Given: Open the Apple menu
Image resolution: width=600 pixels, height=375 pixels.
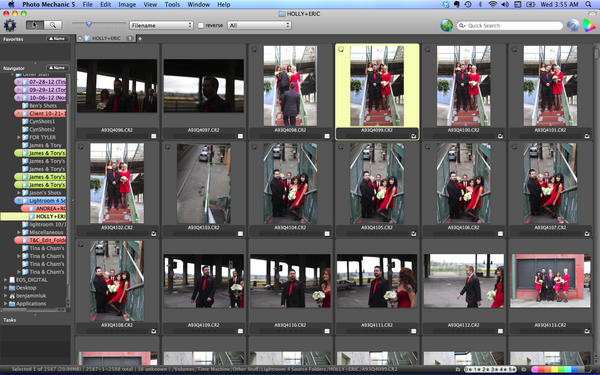Looking at the screenshot, I should pos(11,5).
